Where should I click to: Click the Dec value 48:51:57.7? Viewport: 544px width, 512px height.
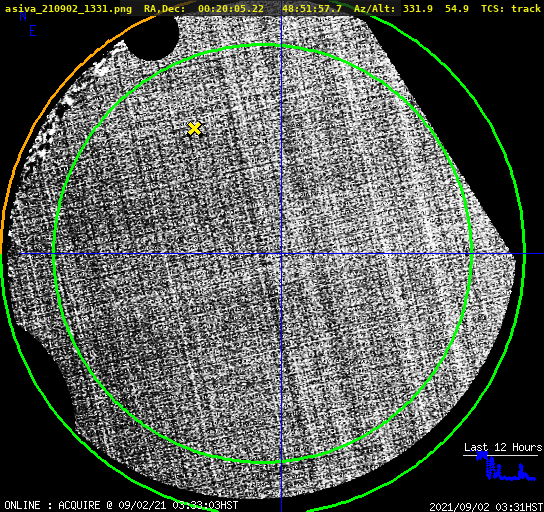pos(312,9)
